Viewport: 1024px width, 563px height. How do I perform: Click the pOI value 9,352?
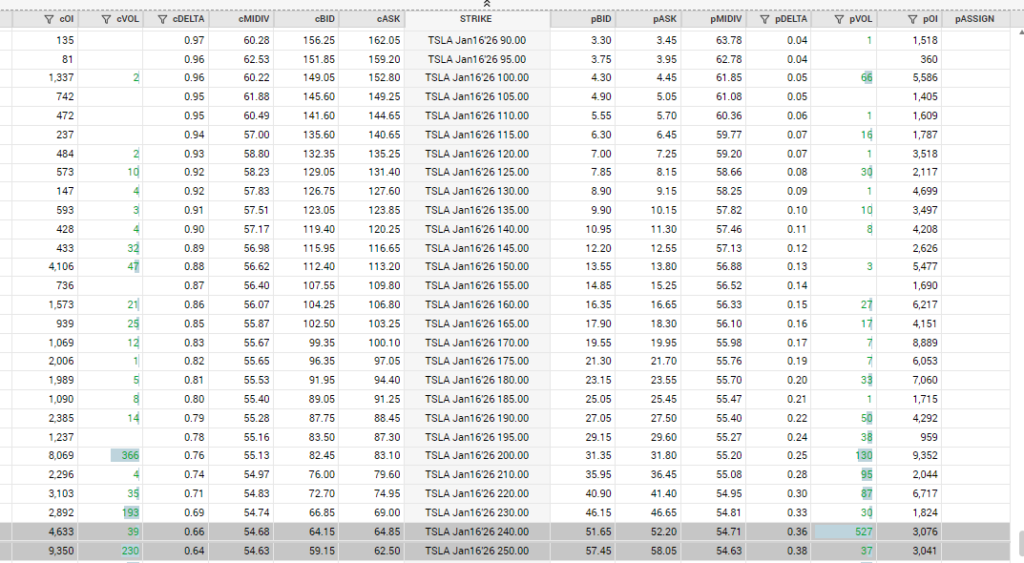click(x=925, y=455)
